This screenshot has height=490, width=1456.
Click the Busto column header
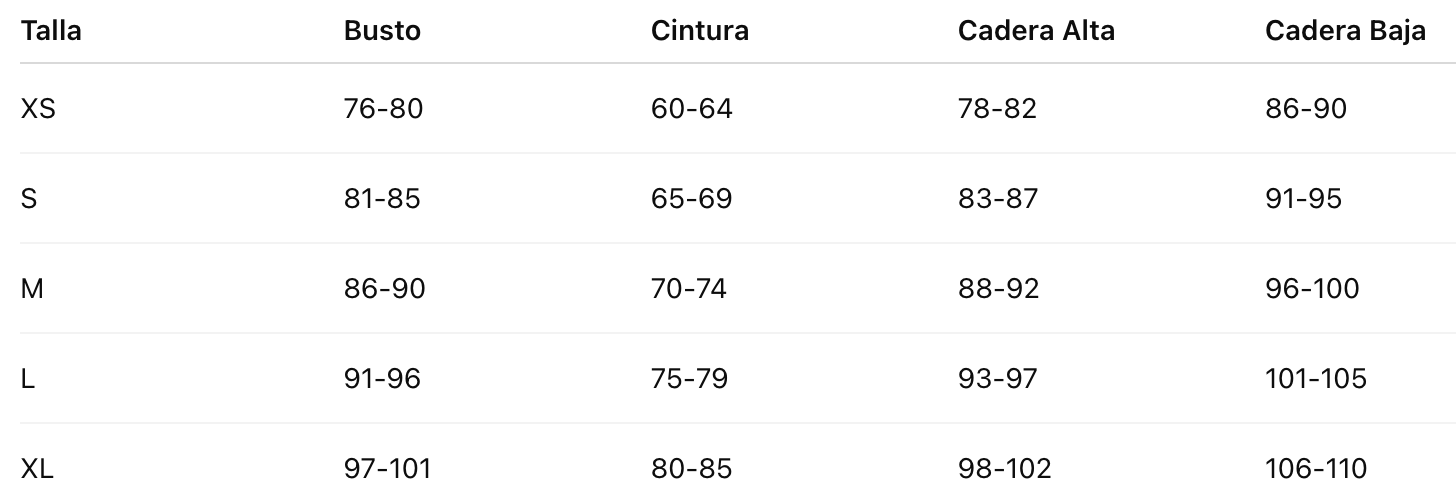(x=382, y=31)
